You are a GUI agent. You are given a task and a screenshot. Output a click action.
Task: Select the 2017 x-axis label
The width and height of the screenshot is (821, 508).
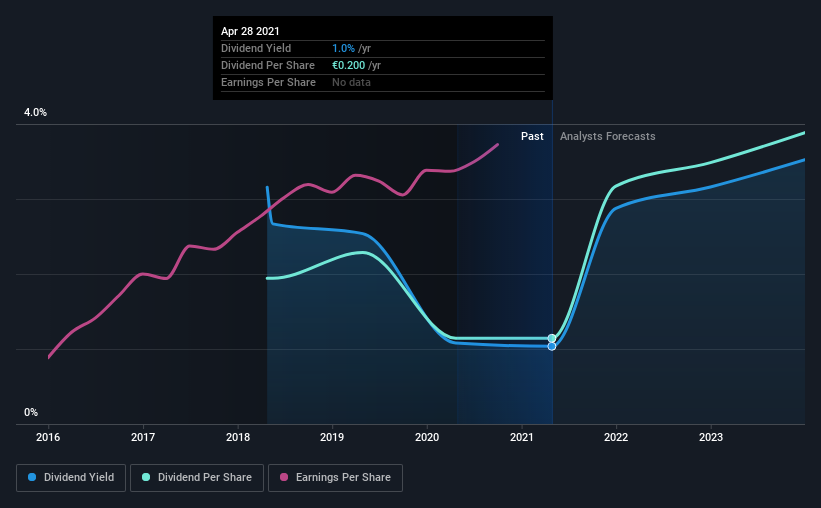[x=143, y=437]
